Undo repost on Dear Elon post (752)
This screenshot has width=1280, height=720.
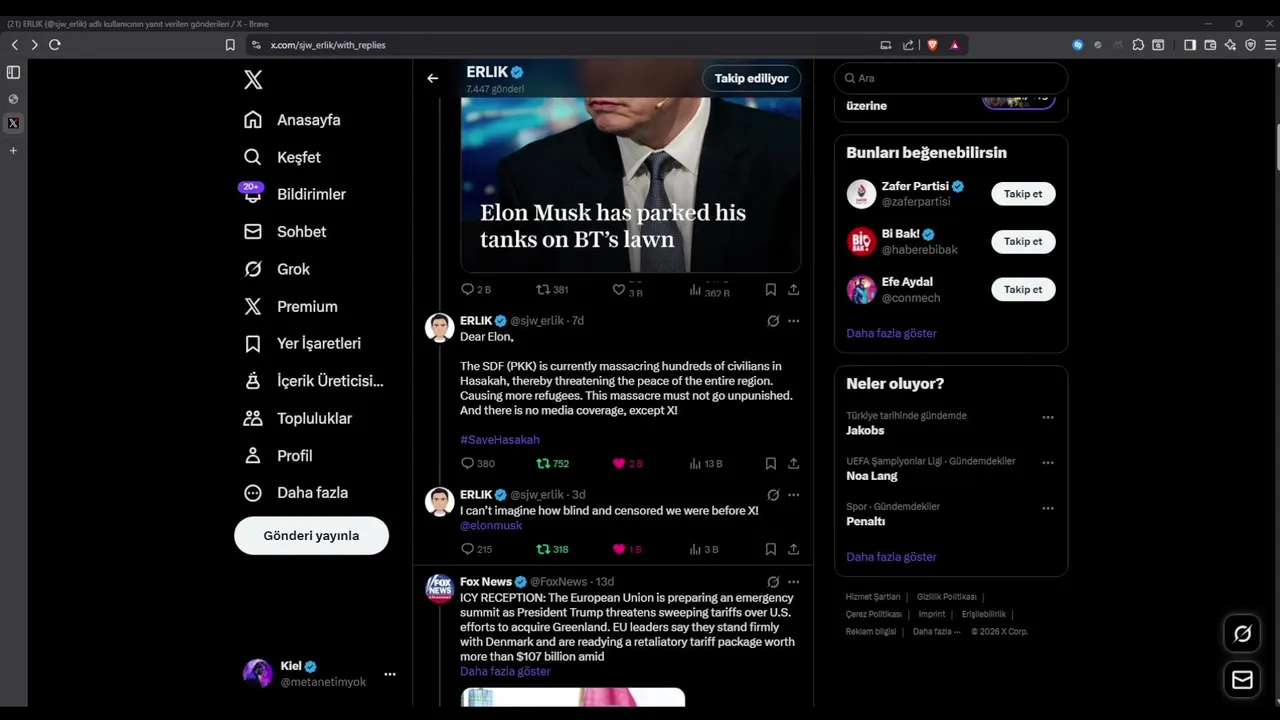[553, 464]
